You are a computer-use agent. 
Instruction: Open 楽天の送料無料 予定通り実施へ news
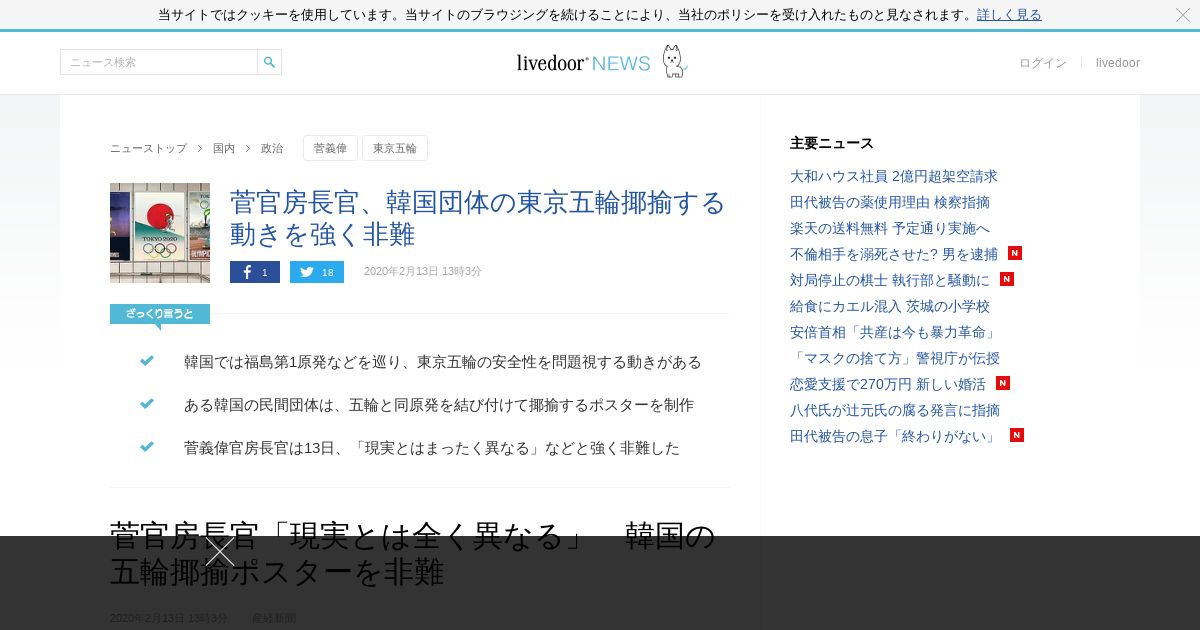pyautogui.click(x=890, y=228)
